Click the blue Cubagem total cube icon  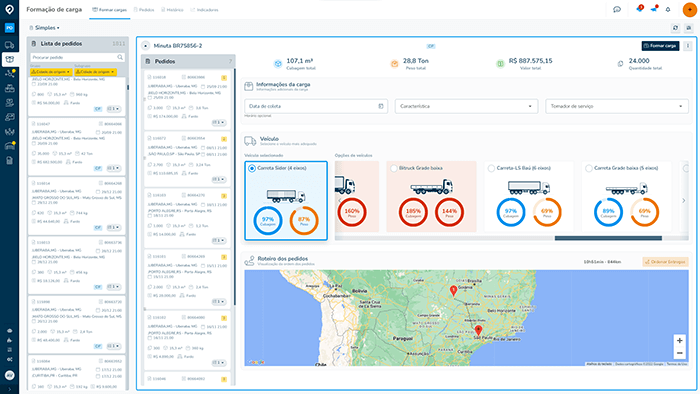coord(278,64)
